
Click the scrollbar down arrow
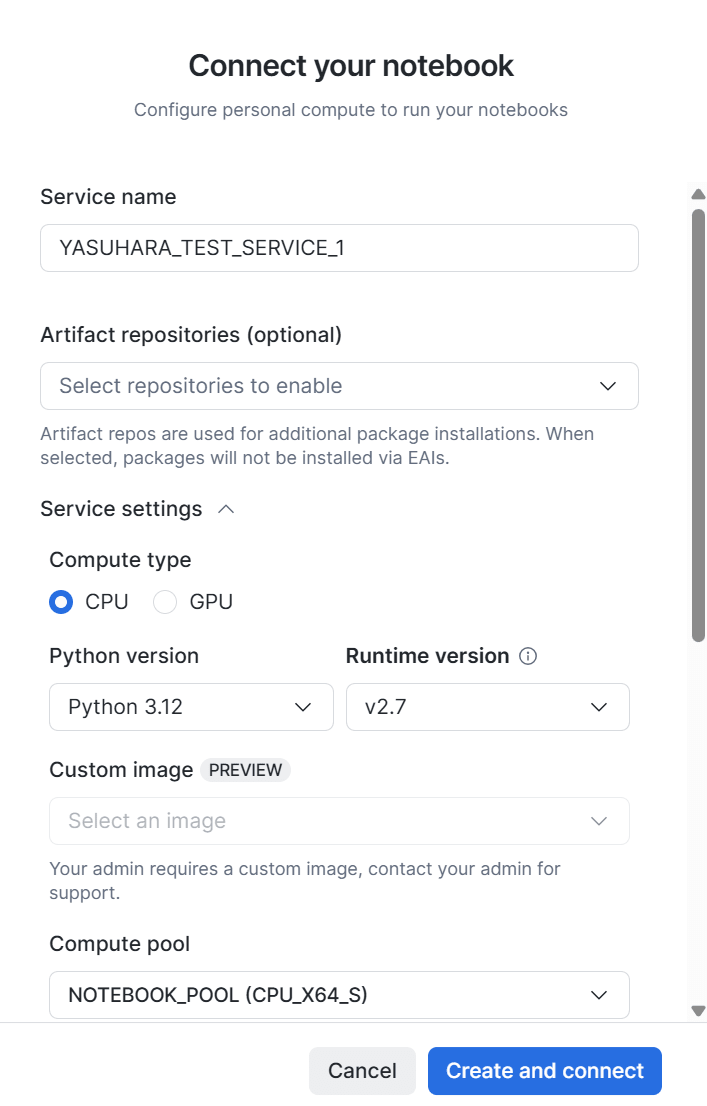699,1011
